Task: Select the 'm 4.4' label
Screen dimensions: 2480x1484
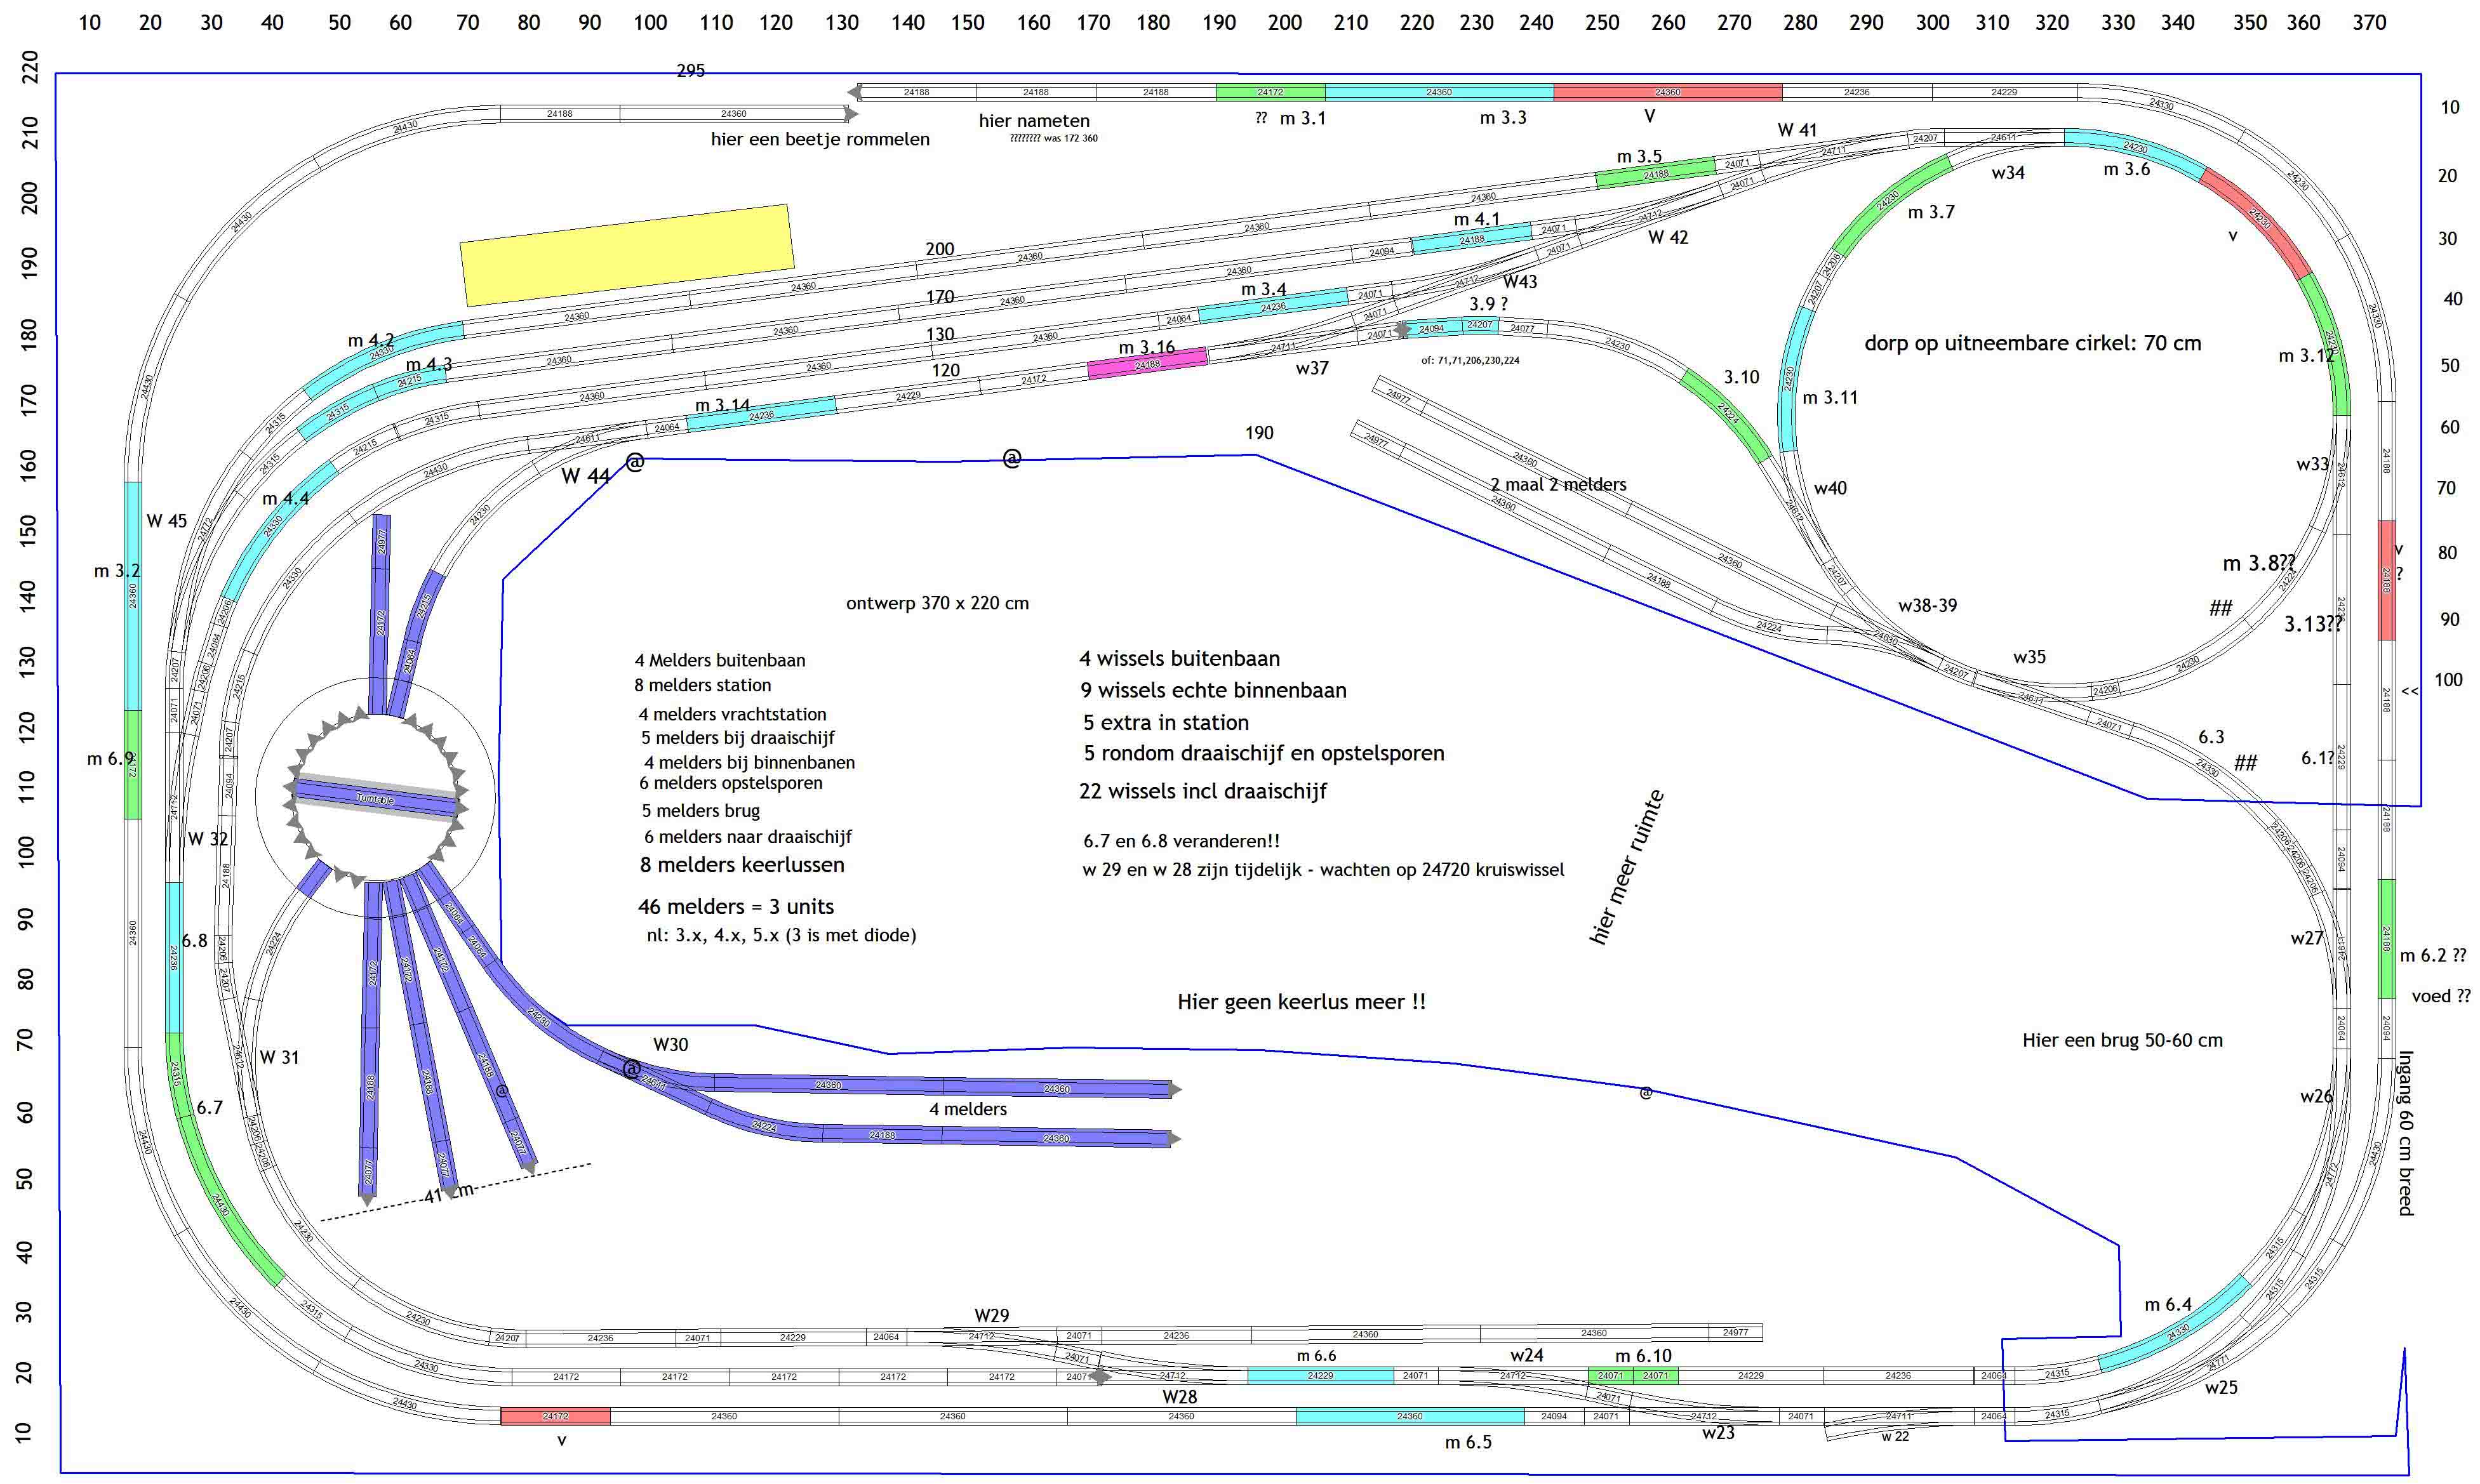Action: point(285,498)
